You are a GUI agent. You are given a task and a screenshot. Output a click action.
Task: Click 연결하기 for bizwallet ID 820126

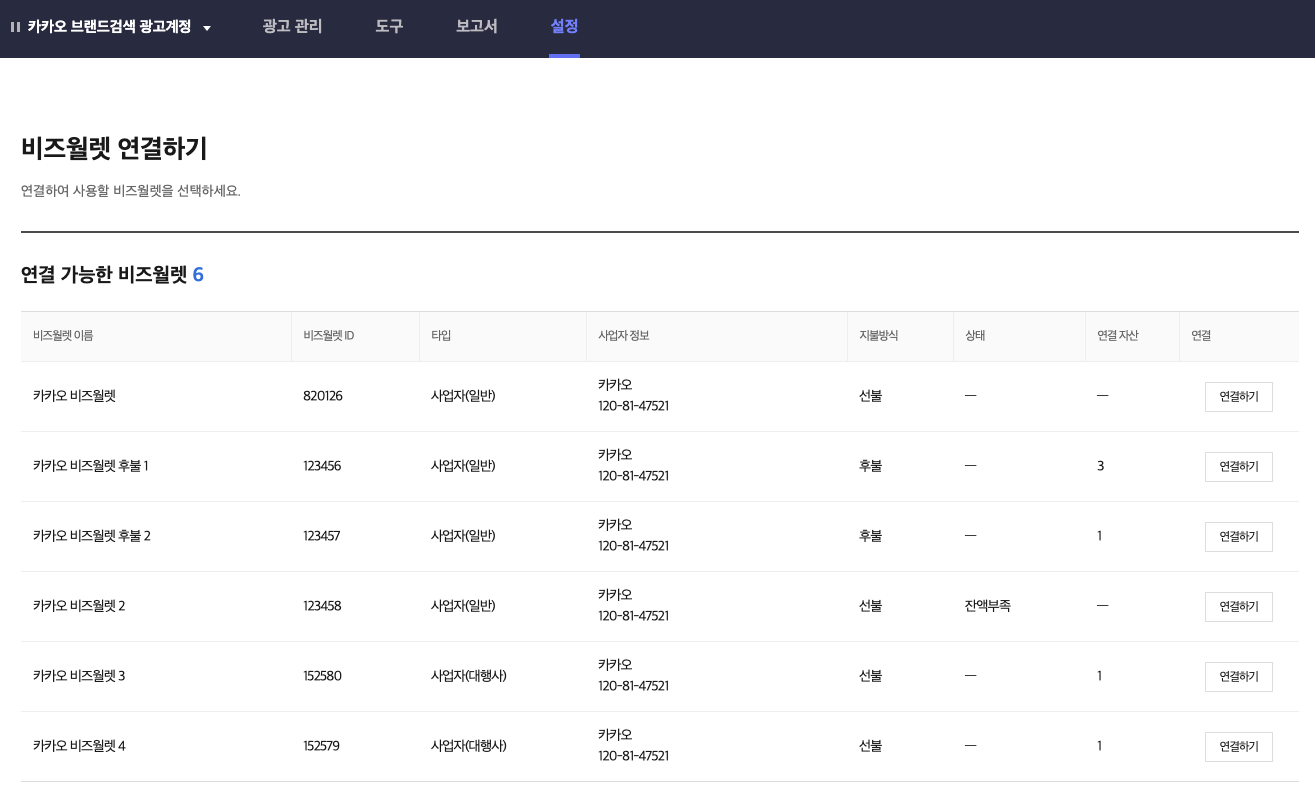pos(1238,397)
